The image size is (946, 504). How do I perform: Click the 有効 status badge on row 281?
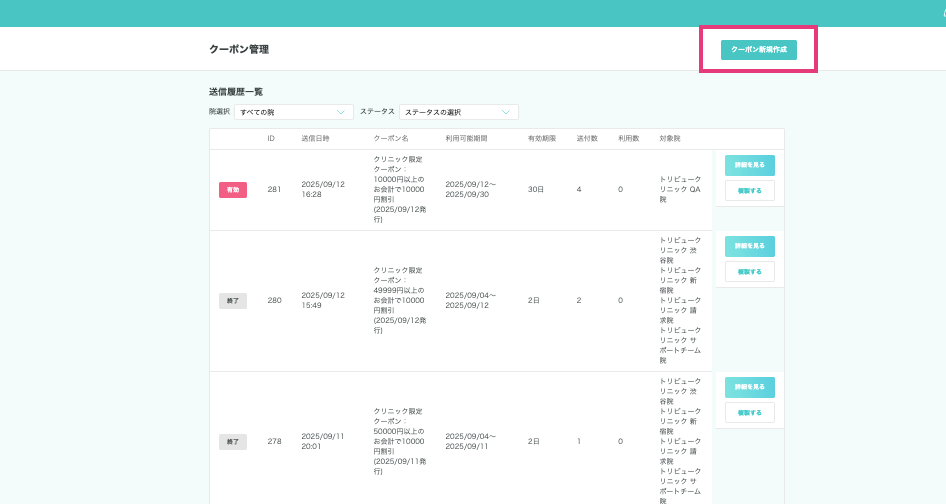pos(232,190)
